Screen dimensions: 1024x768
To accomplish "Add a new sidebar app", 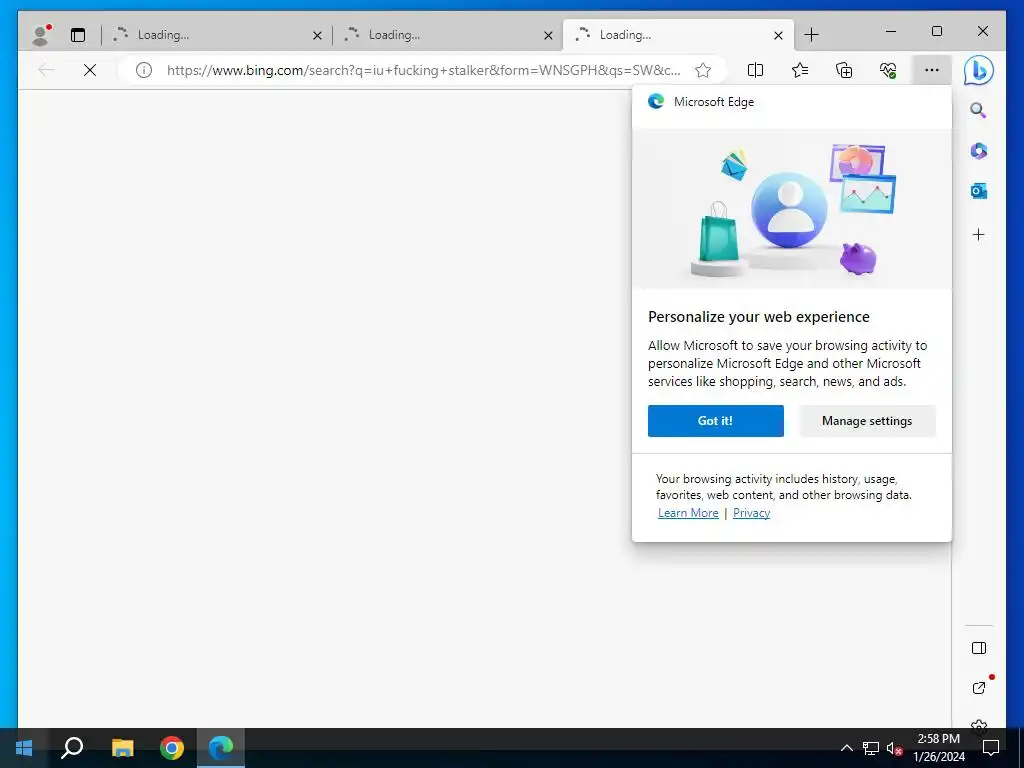I will pos(978,234).
